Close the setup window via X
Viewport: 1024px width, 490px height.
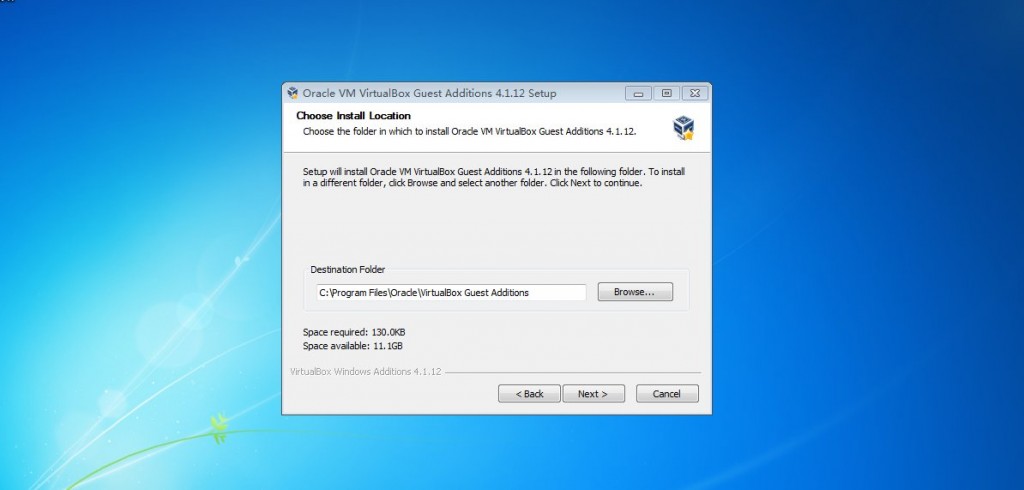[695, 93]
